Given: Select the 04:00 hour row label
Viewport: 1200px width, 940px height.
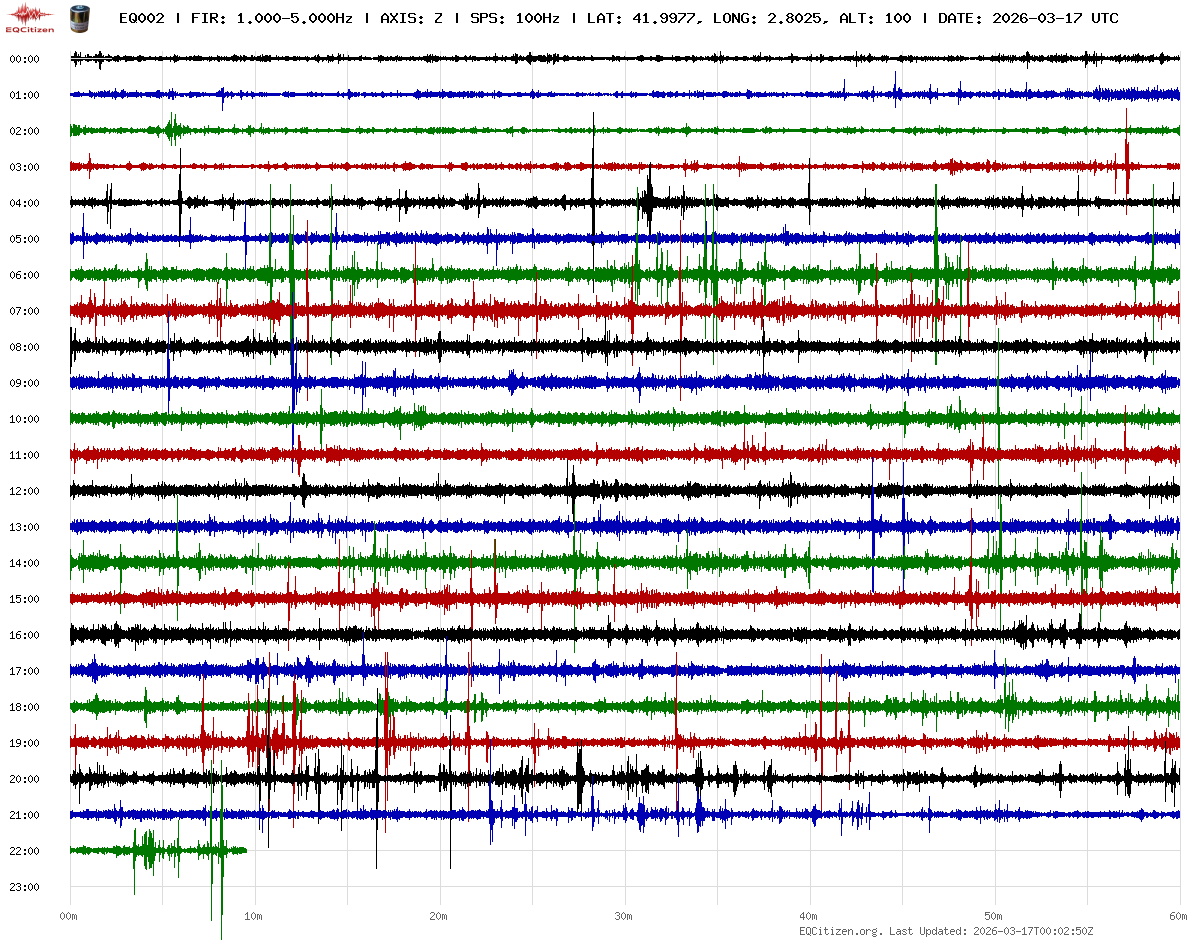Looking at the screenshot, I should click(24, 203).
